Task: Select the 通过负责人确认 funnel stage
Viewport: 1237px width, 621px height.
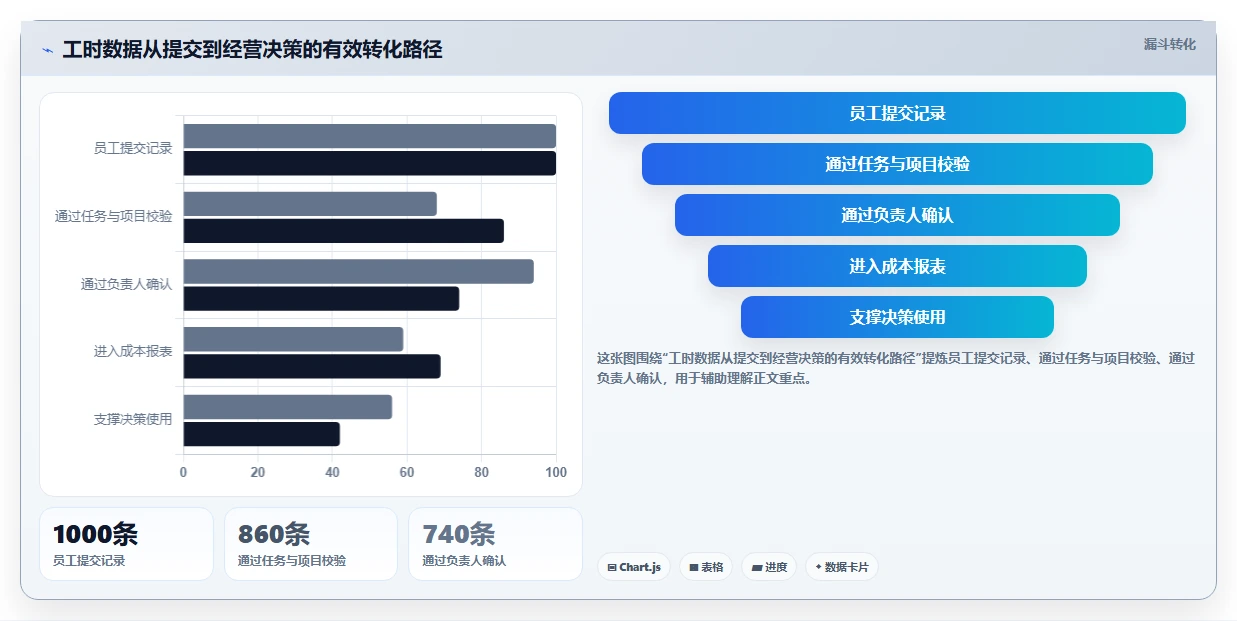Action: click(x=897, y=215)
